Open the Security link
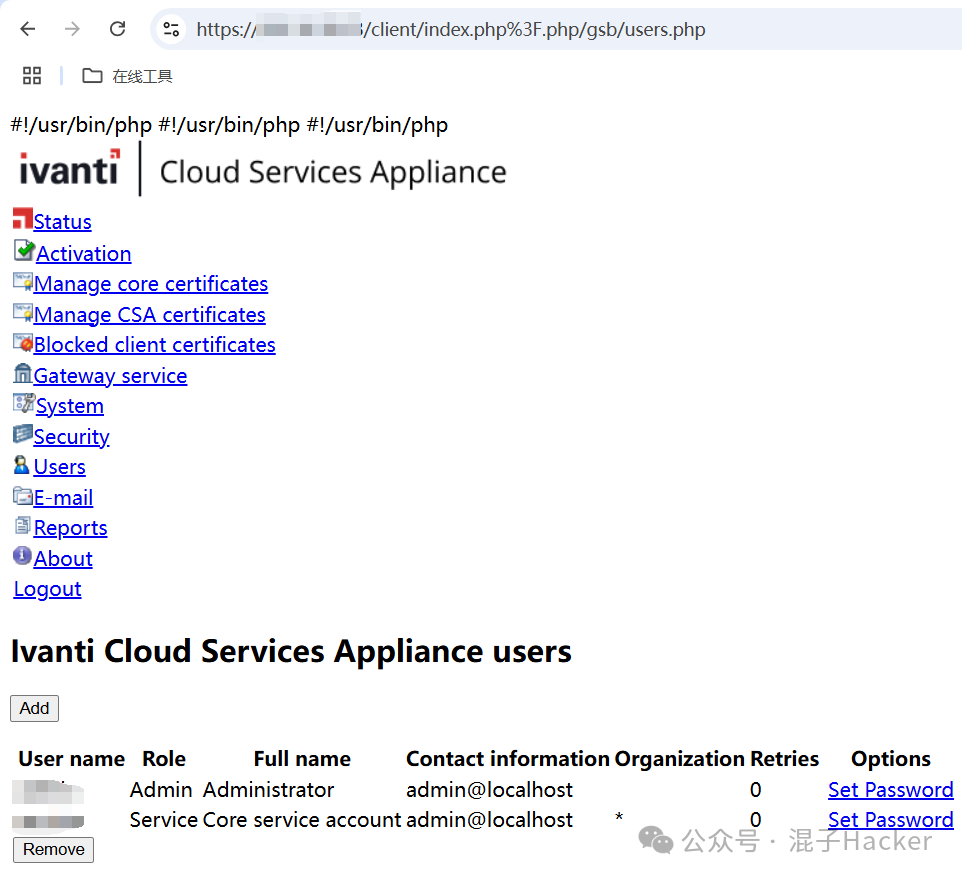The image size is (962, 879). pos(72,437)
